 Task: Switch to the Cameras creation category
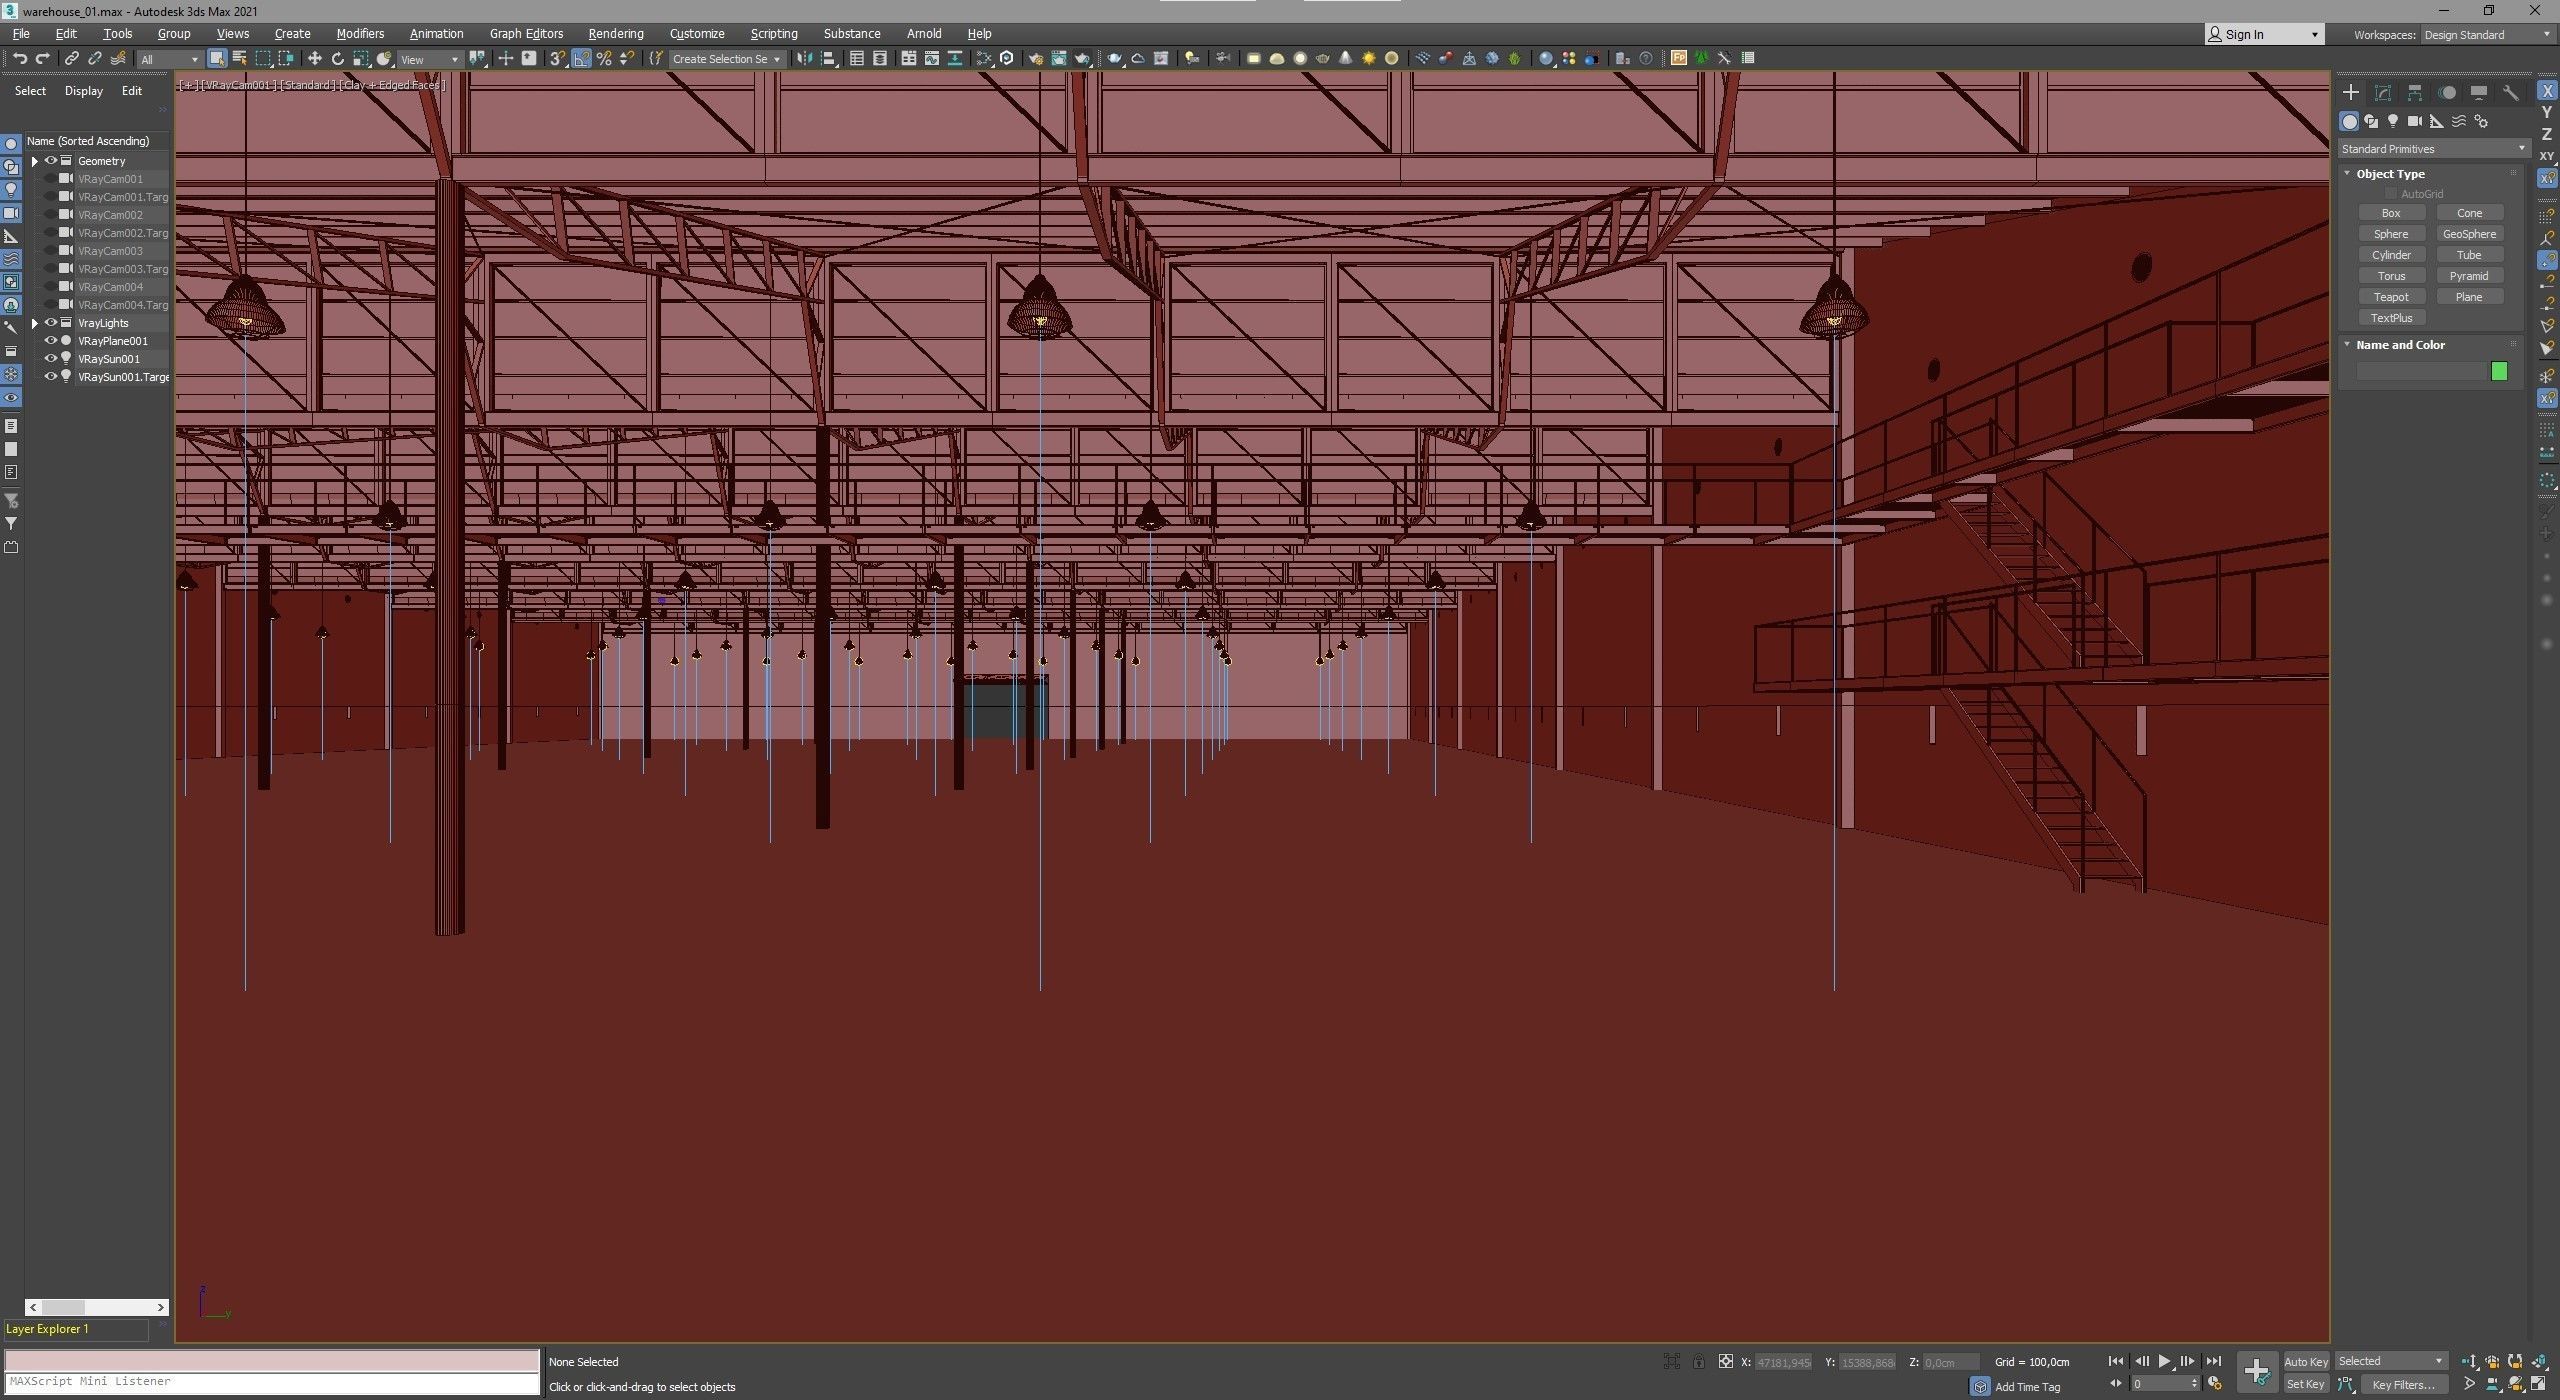pyautogui.click(x=2415, y=121)
